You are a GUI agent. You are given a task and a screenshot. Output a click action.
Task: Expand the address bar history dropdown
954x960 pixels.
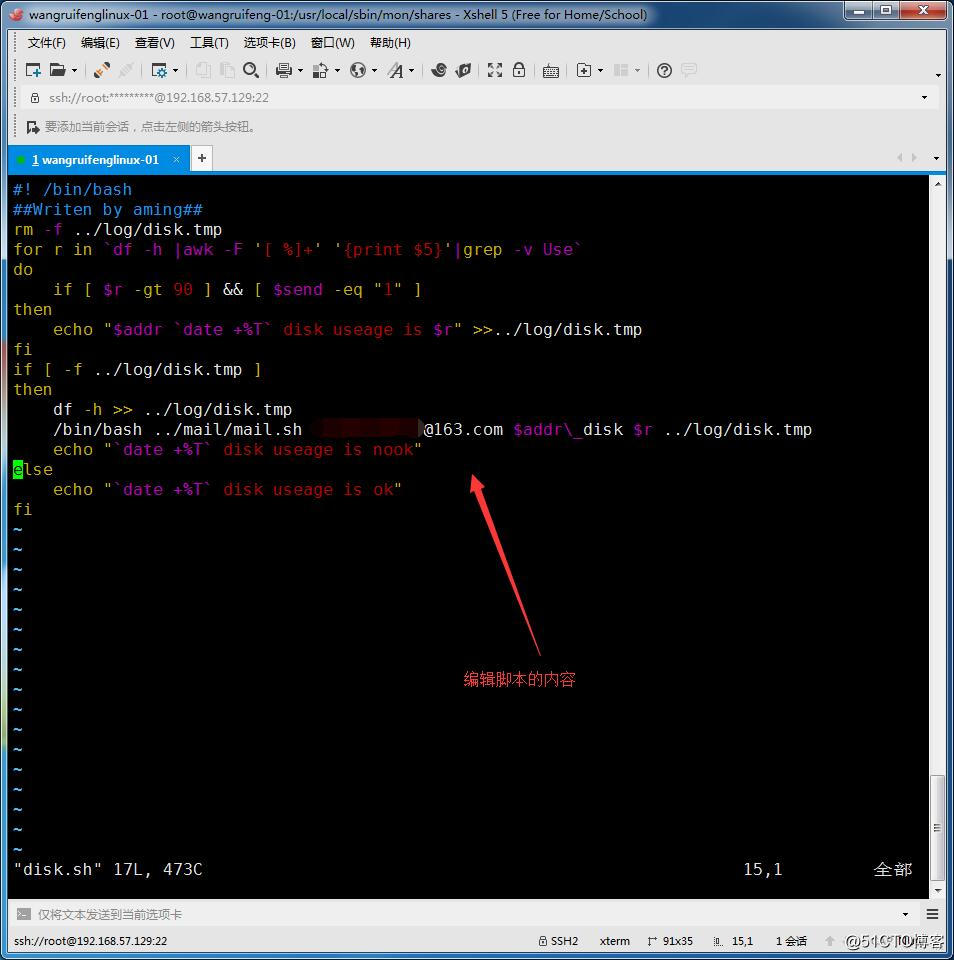point(924,98)
